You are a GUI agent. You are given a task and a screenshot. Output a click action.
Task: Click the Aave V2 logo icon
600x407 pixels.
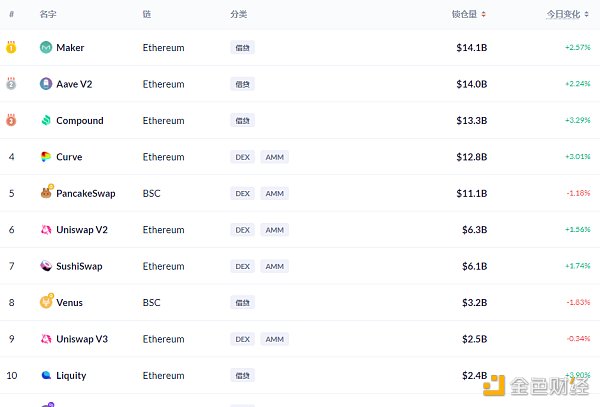46,84
